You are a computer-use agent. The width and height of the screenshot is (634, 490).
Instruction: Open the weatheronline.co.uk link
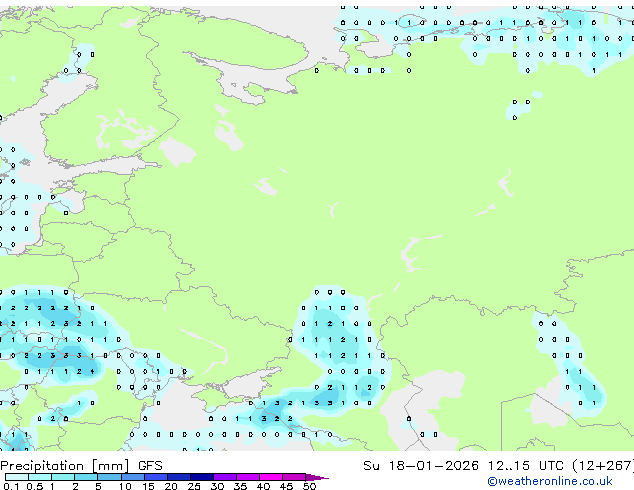(x=550, y=481)
